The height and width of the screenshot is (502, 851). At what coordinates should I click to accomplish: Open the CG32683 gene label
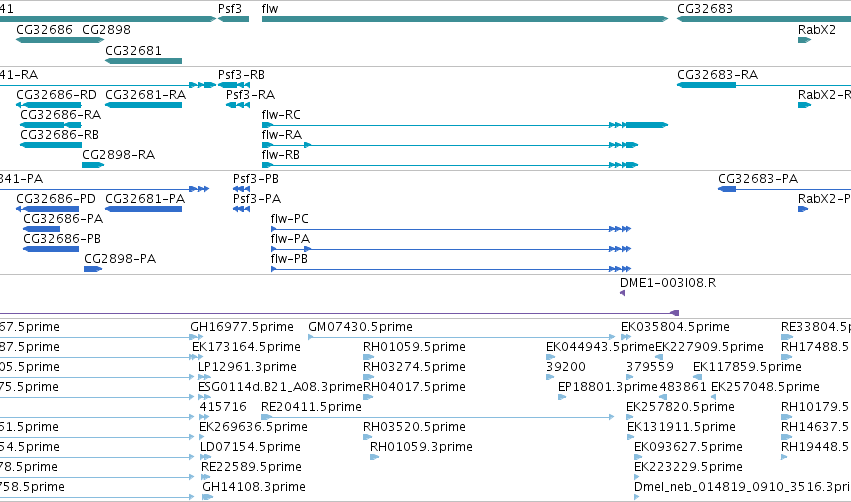[x=704, y=9]
